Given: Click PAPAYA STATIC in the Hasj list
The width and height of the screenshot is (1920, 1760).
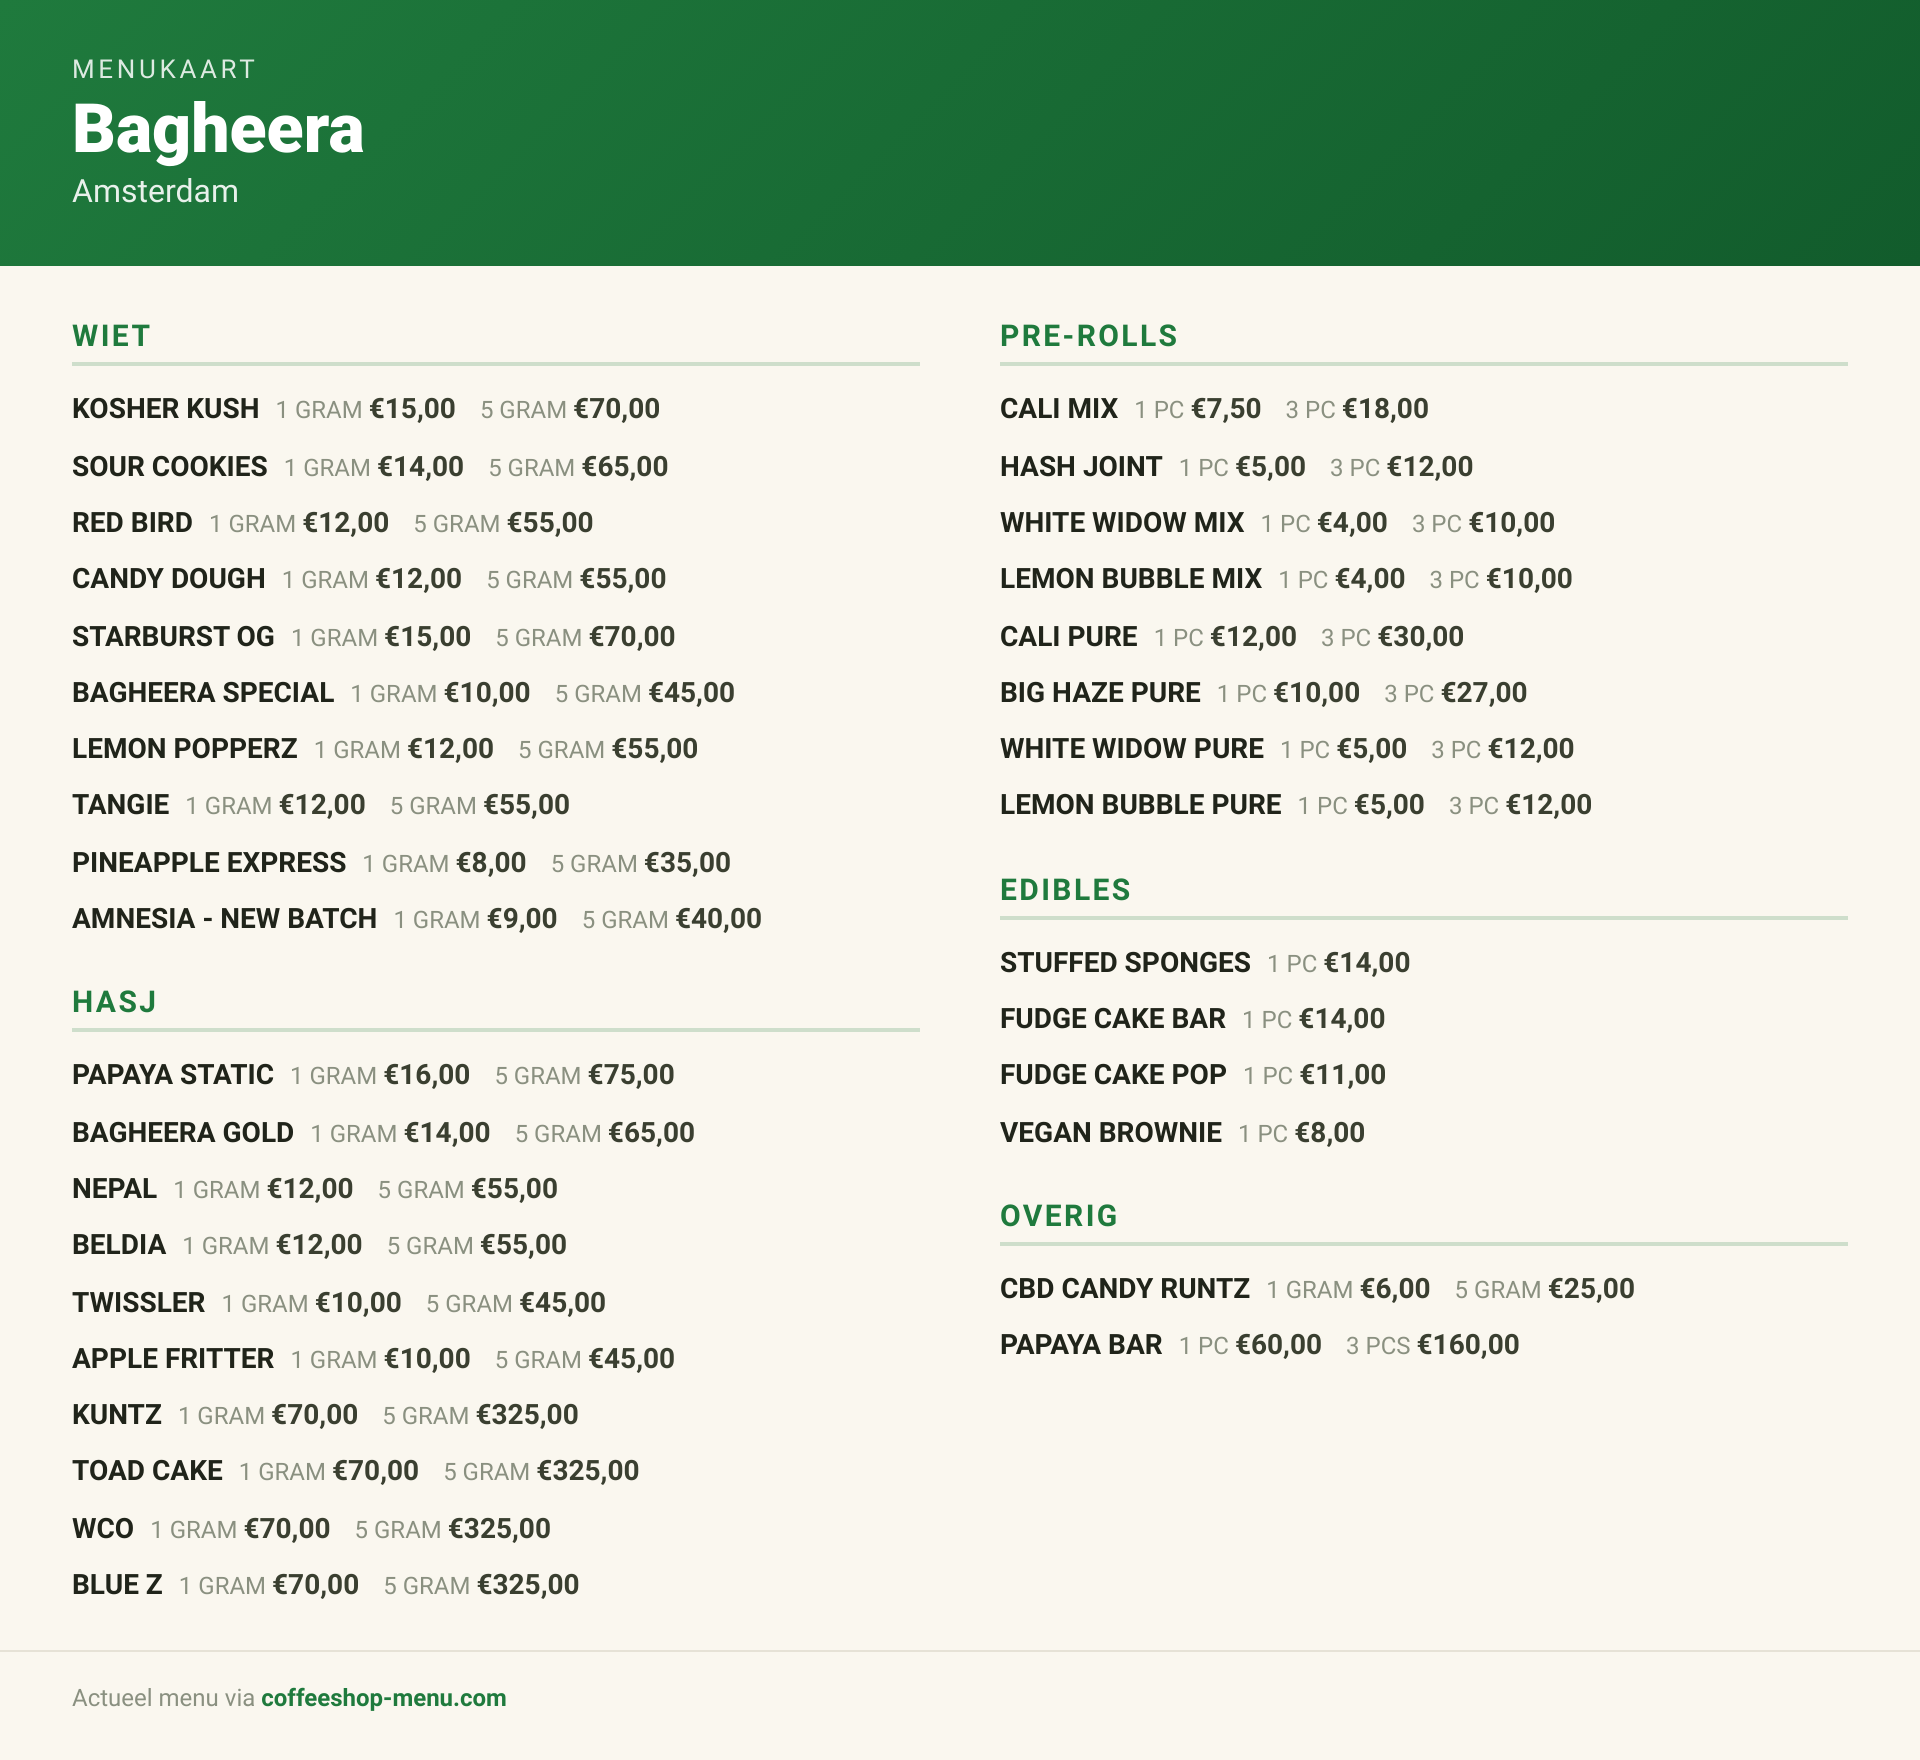Looking at the screenshot, I should click(172, 1075).
